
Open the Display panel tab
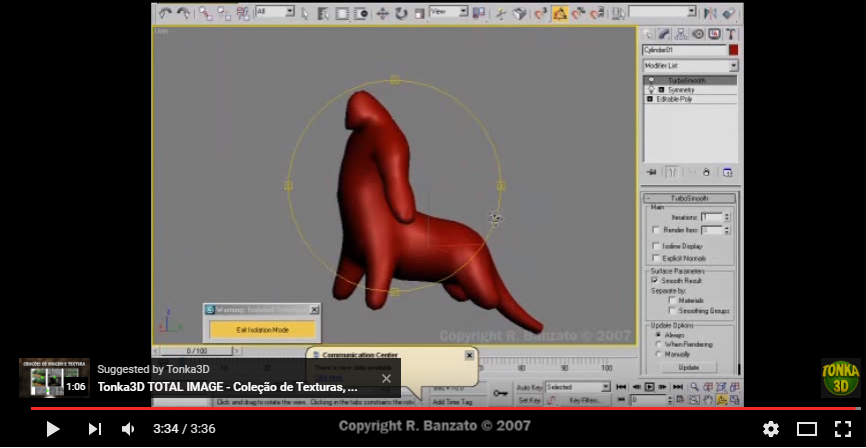coord(714,34)
